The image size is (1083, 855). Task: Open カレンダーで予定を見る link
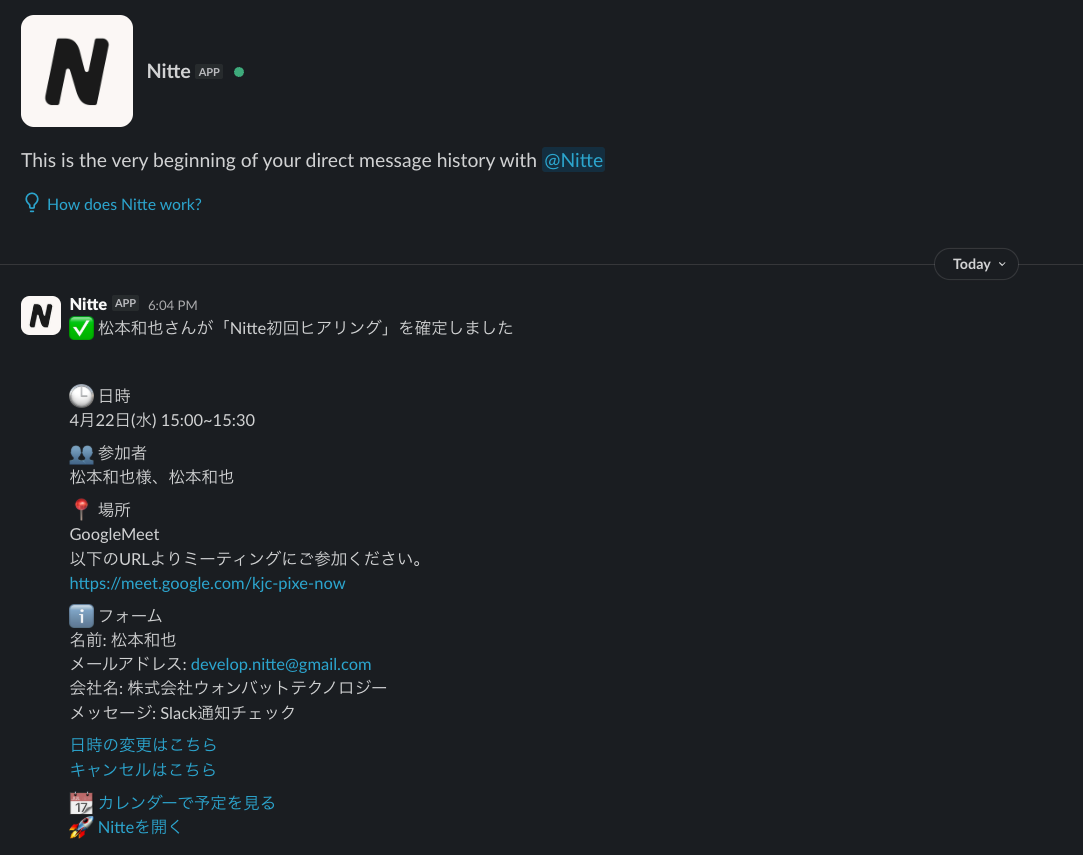186,803
